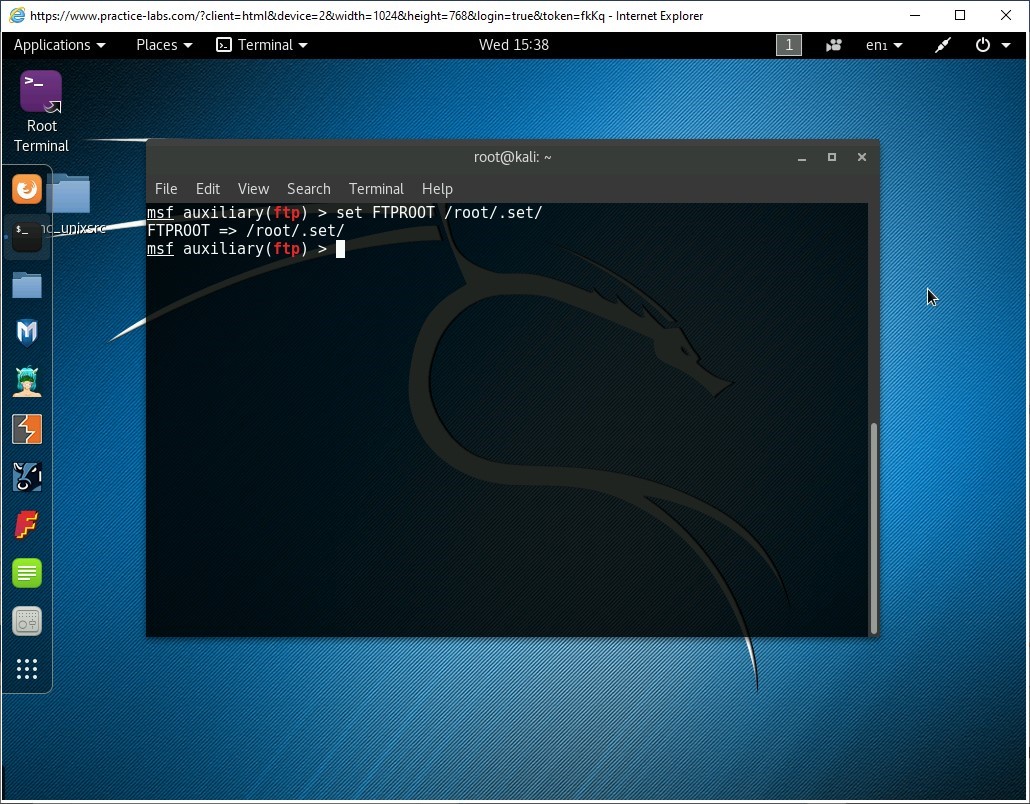
Task: Open the Root Terminal desktop shortcut
Action: click(41, 111)
